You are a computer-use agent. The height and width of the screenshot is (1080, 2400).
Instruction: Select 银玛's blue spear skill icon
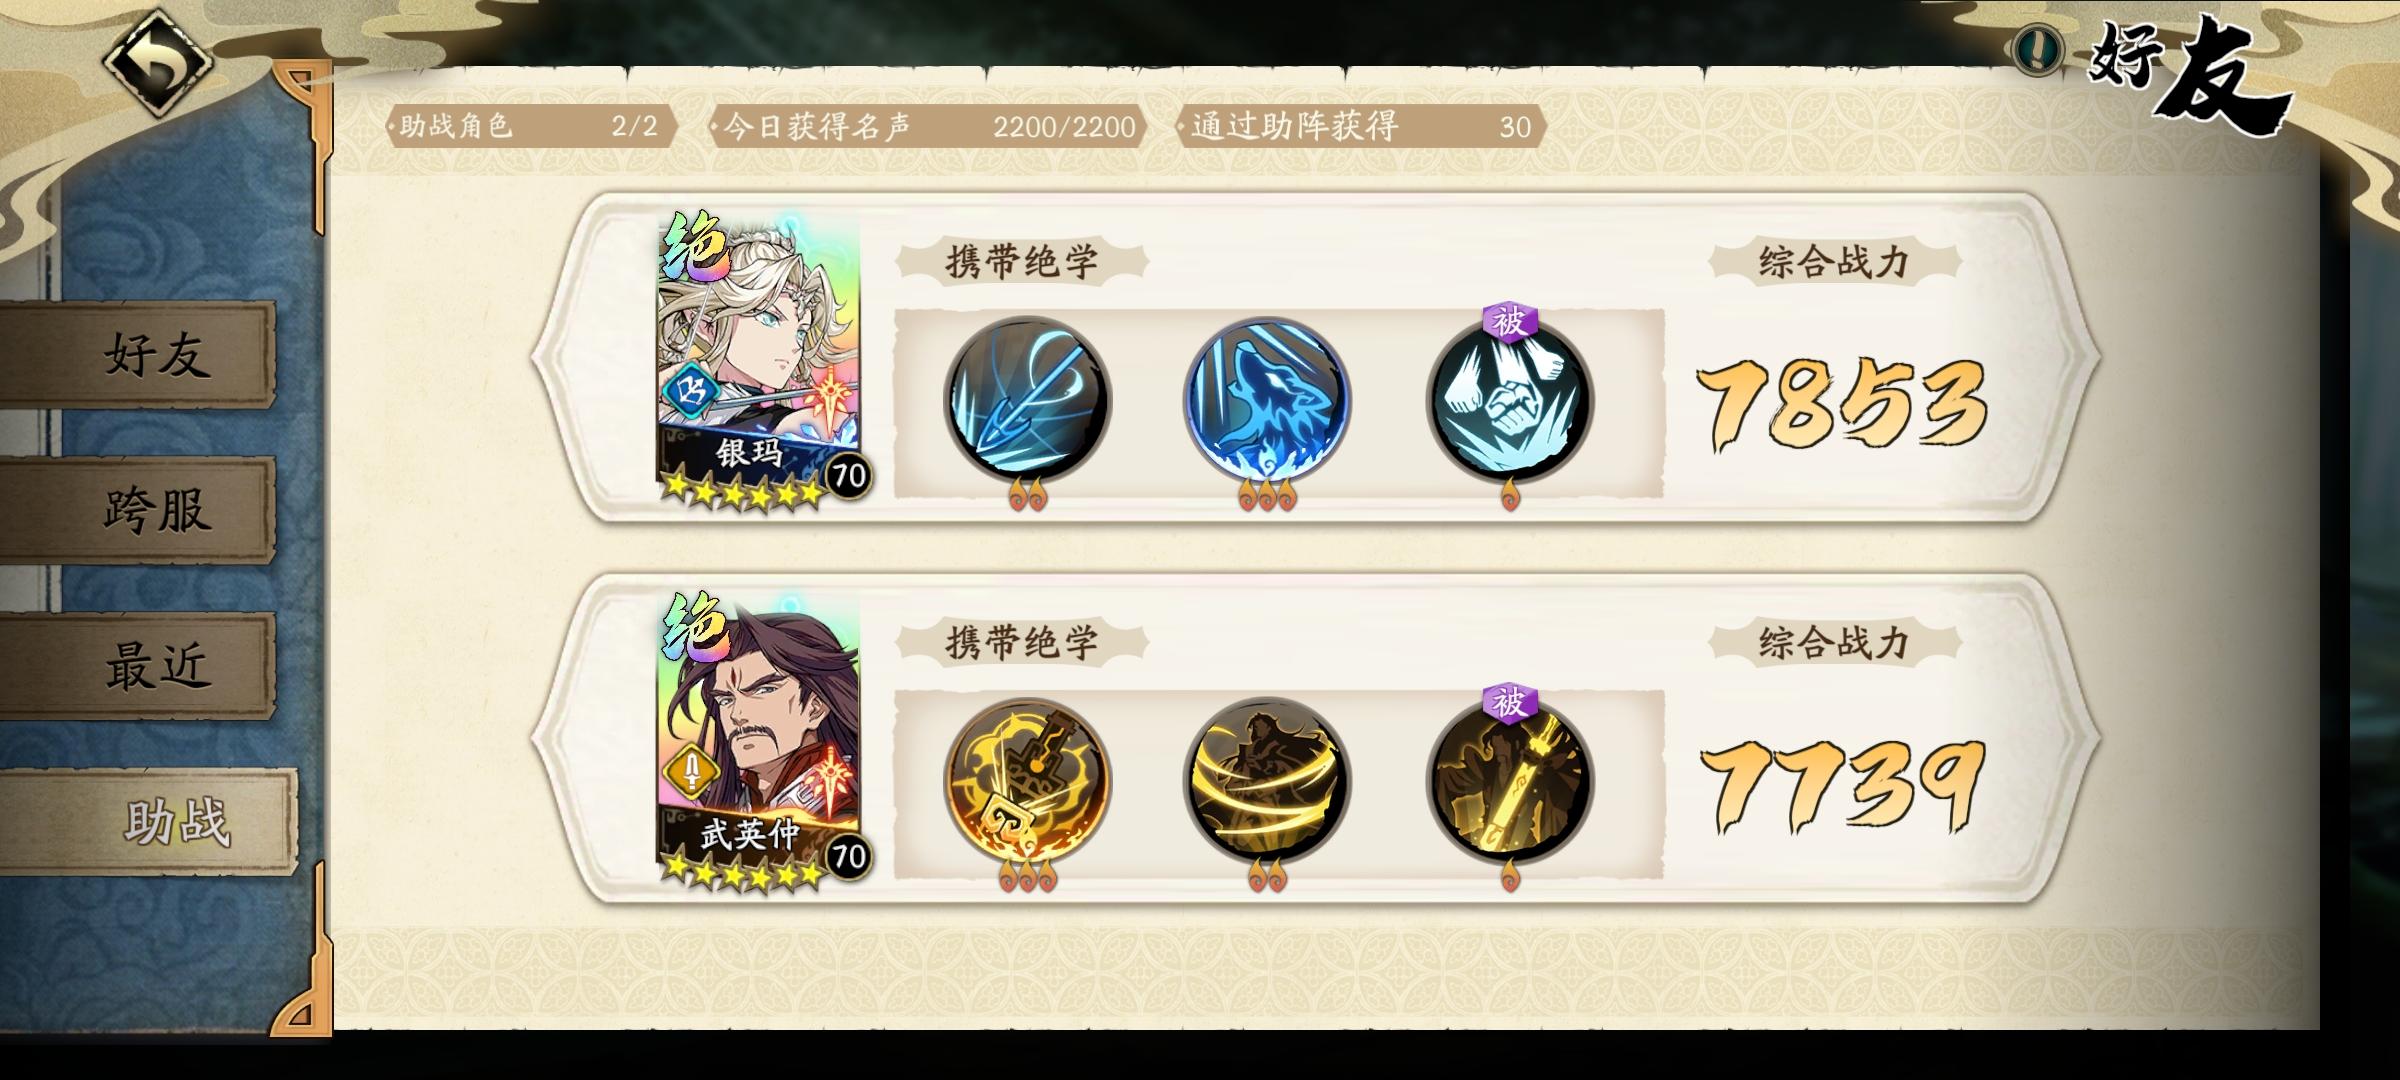[x=1027, y=399]
